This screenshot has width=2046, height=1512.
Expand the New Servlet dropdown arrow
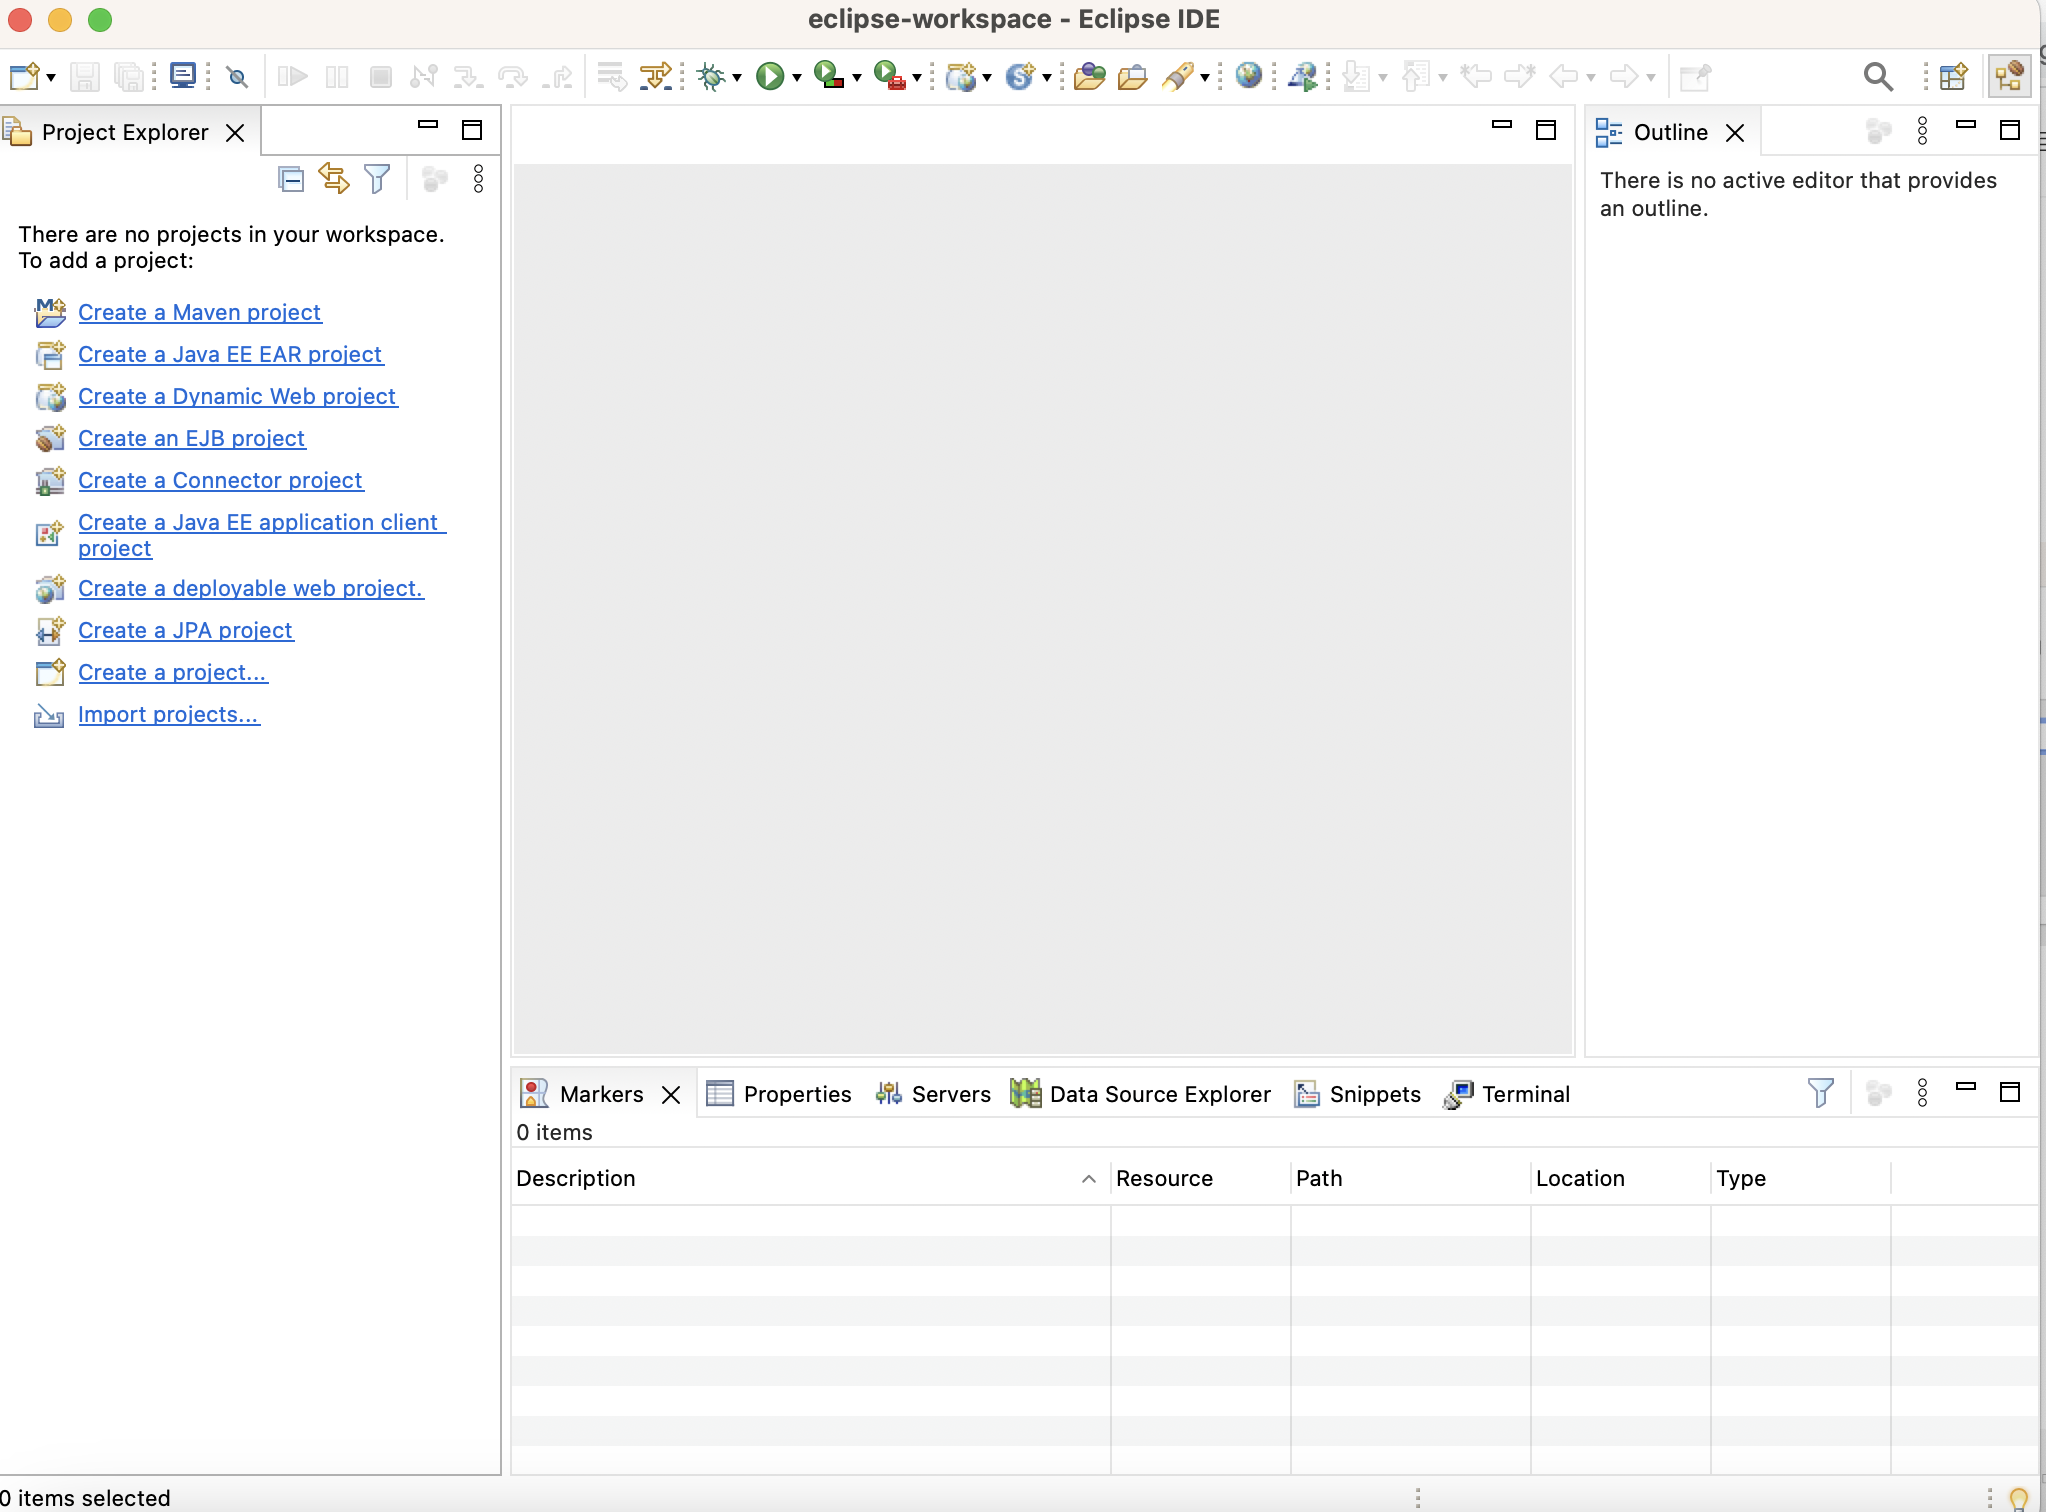(1047, 77)
